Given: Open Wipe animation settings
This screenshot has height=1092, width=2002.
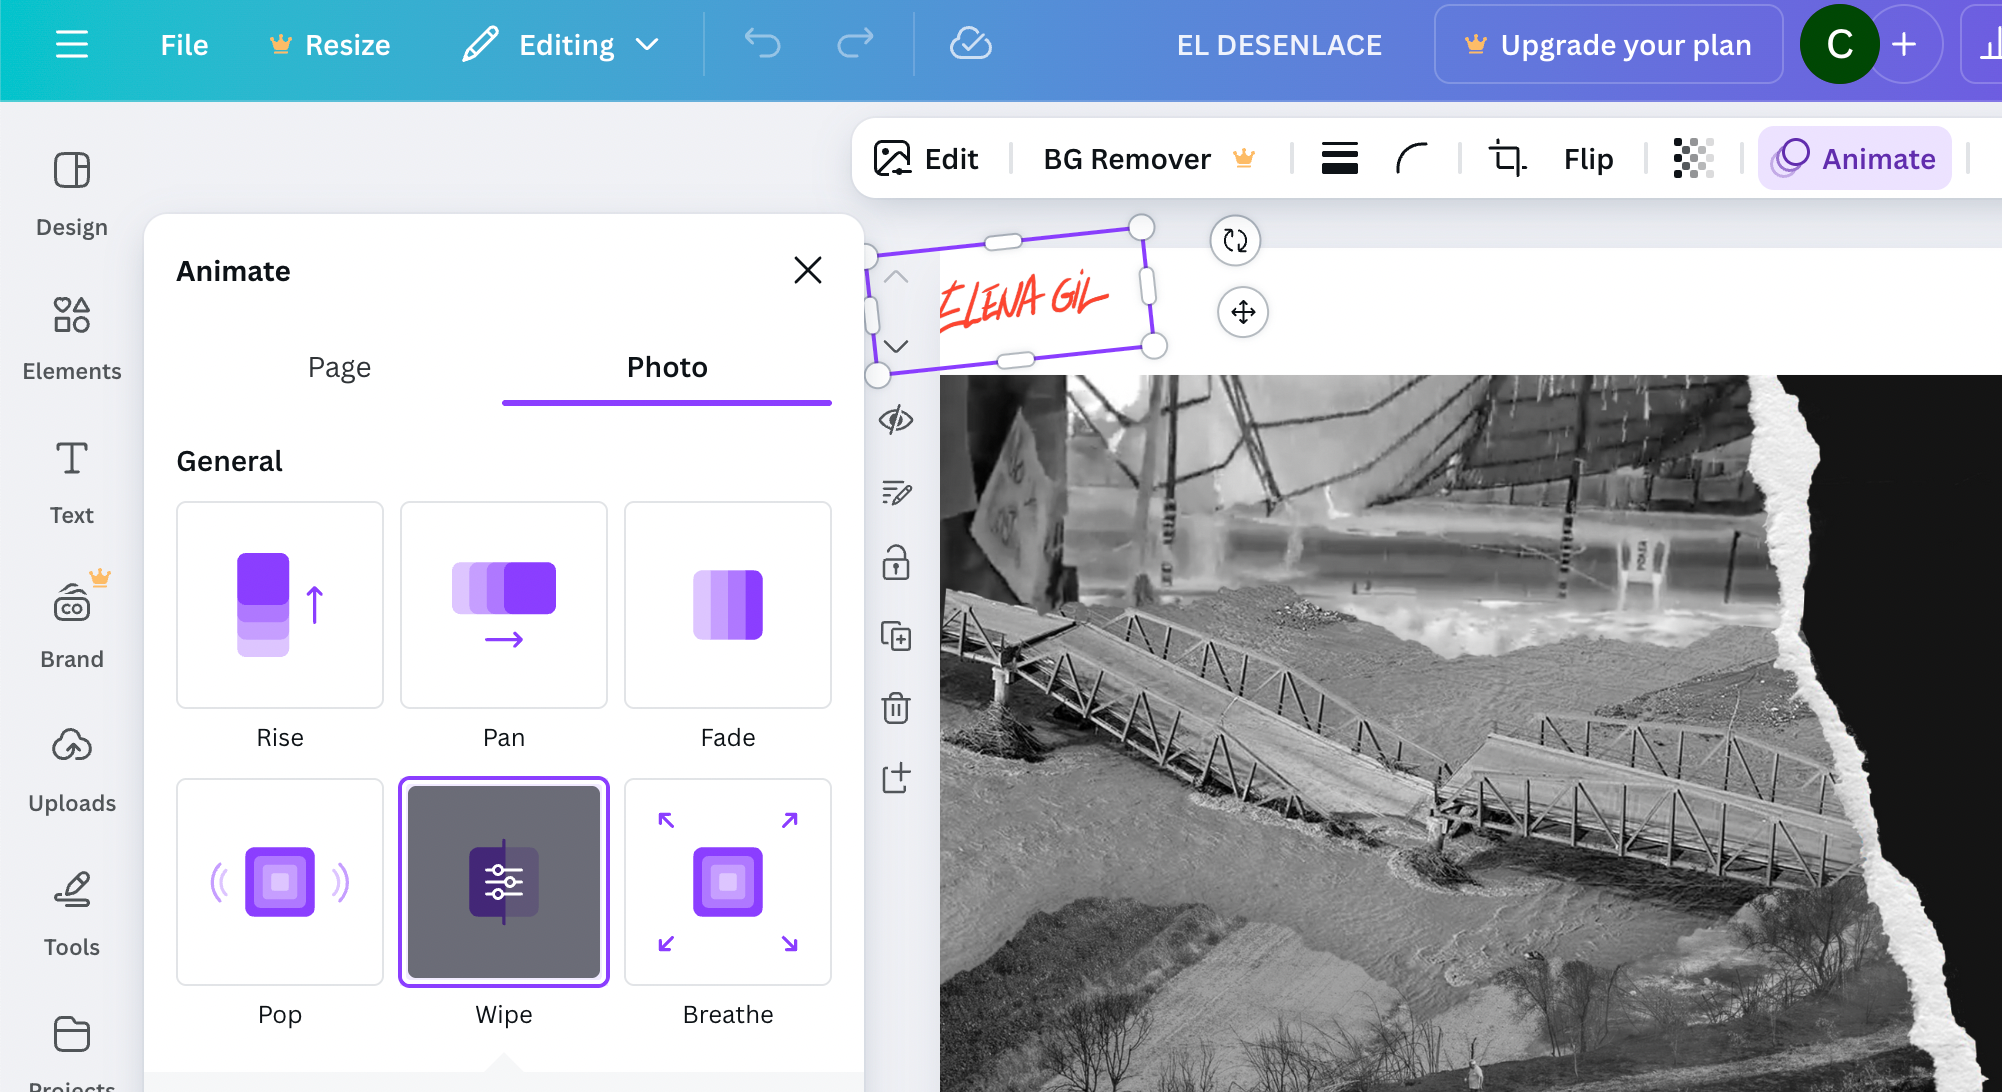Looking at the screenshot, I should (504, 882).
